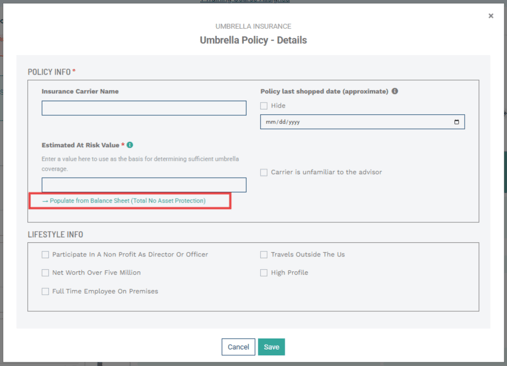The image size is (507, 366).
Task: Click the mm/dd/yyyy date input
Action: [362, 122]
